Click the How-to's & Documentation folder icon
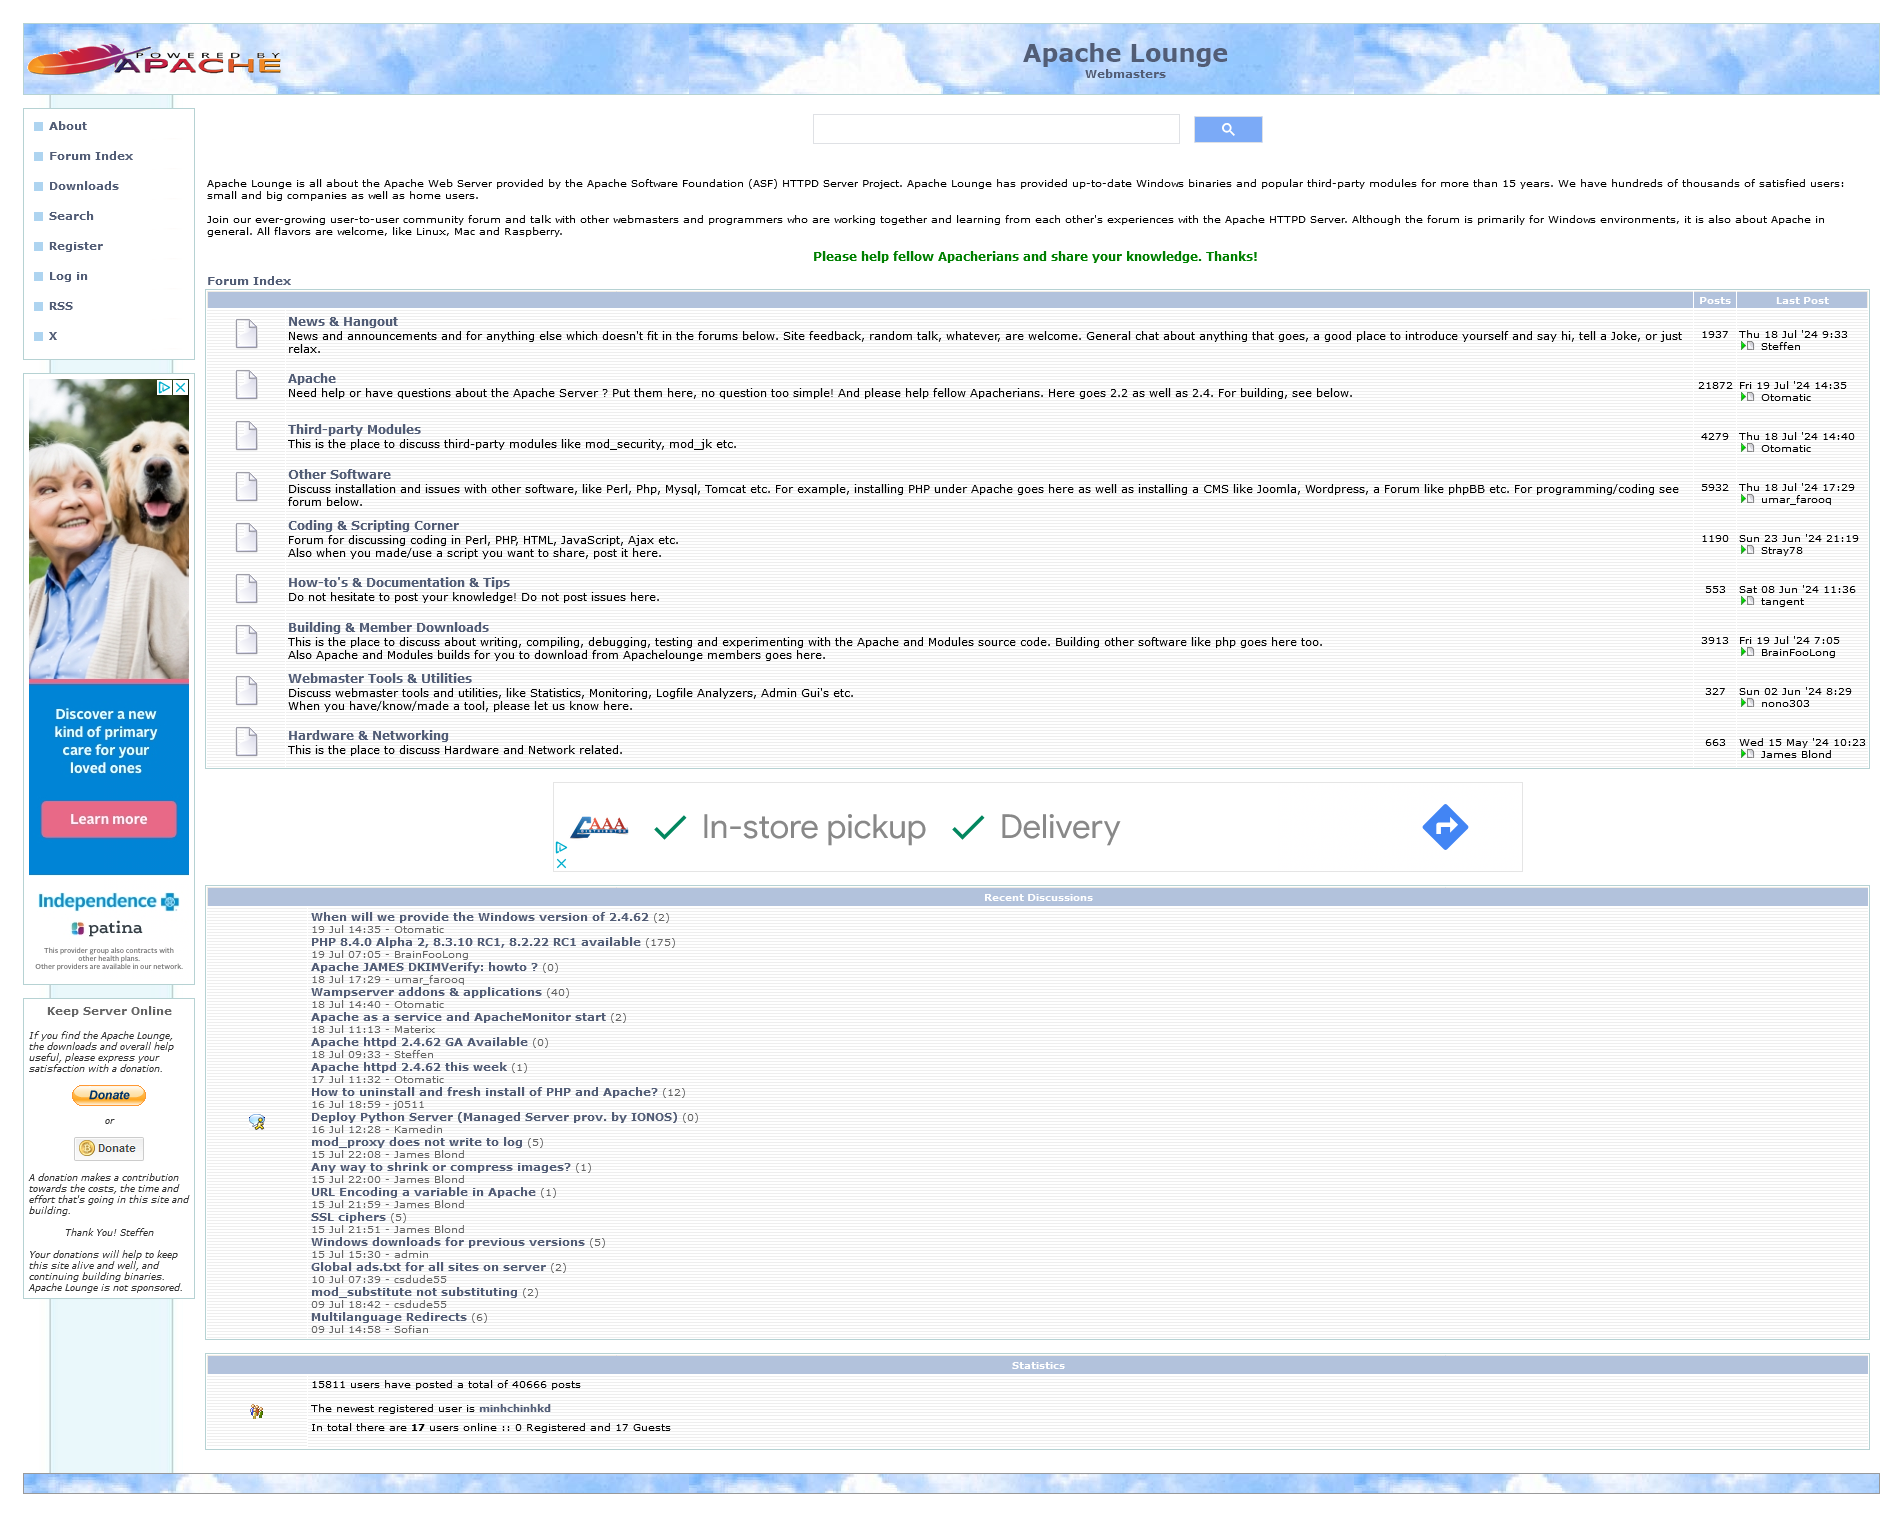This screenshot has width=1903, height=1530. pyautogui.click(x=247, y=589)
